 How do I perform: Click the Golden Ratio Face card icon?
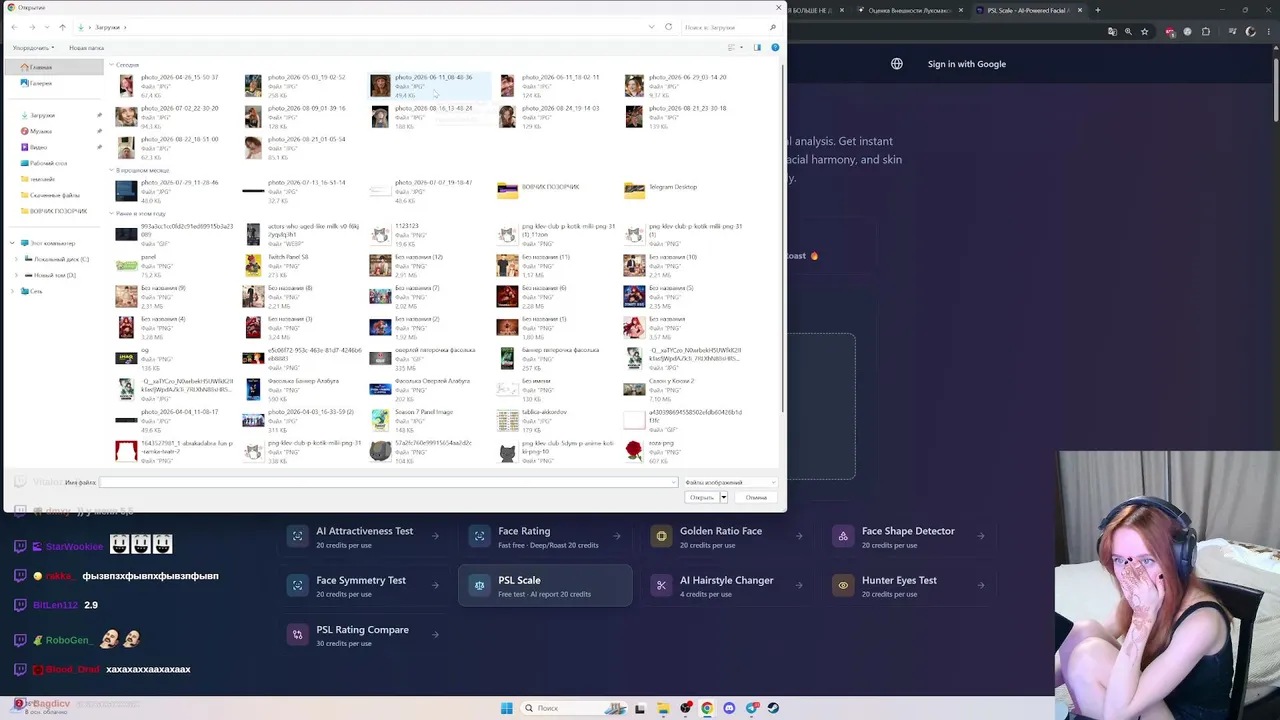click(661, 537)
